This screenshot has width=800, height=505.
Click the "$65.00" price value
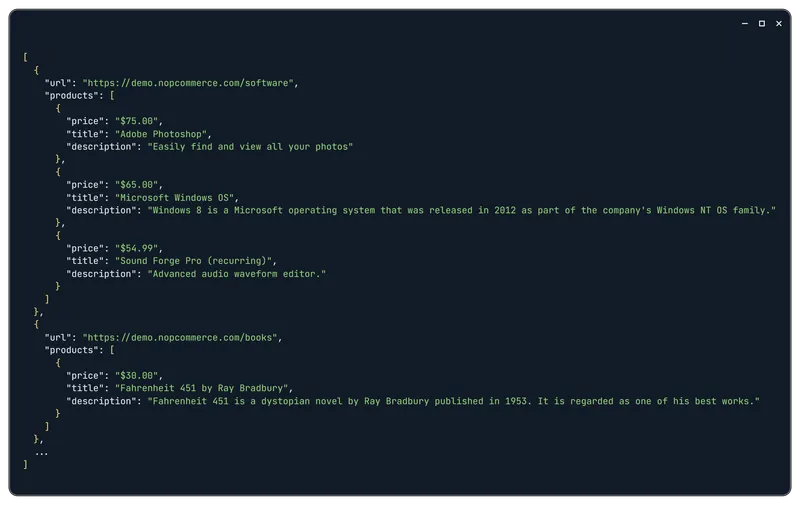click(x=136, y=185)
